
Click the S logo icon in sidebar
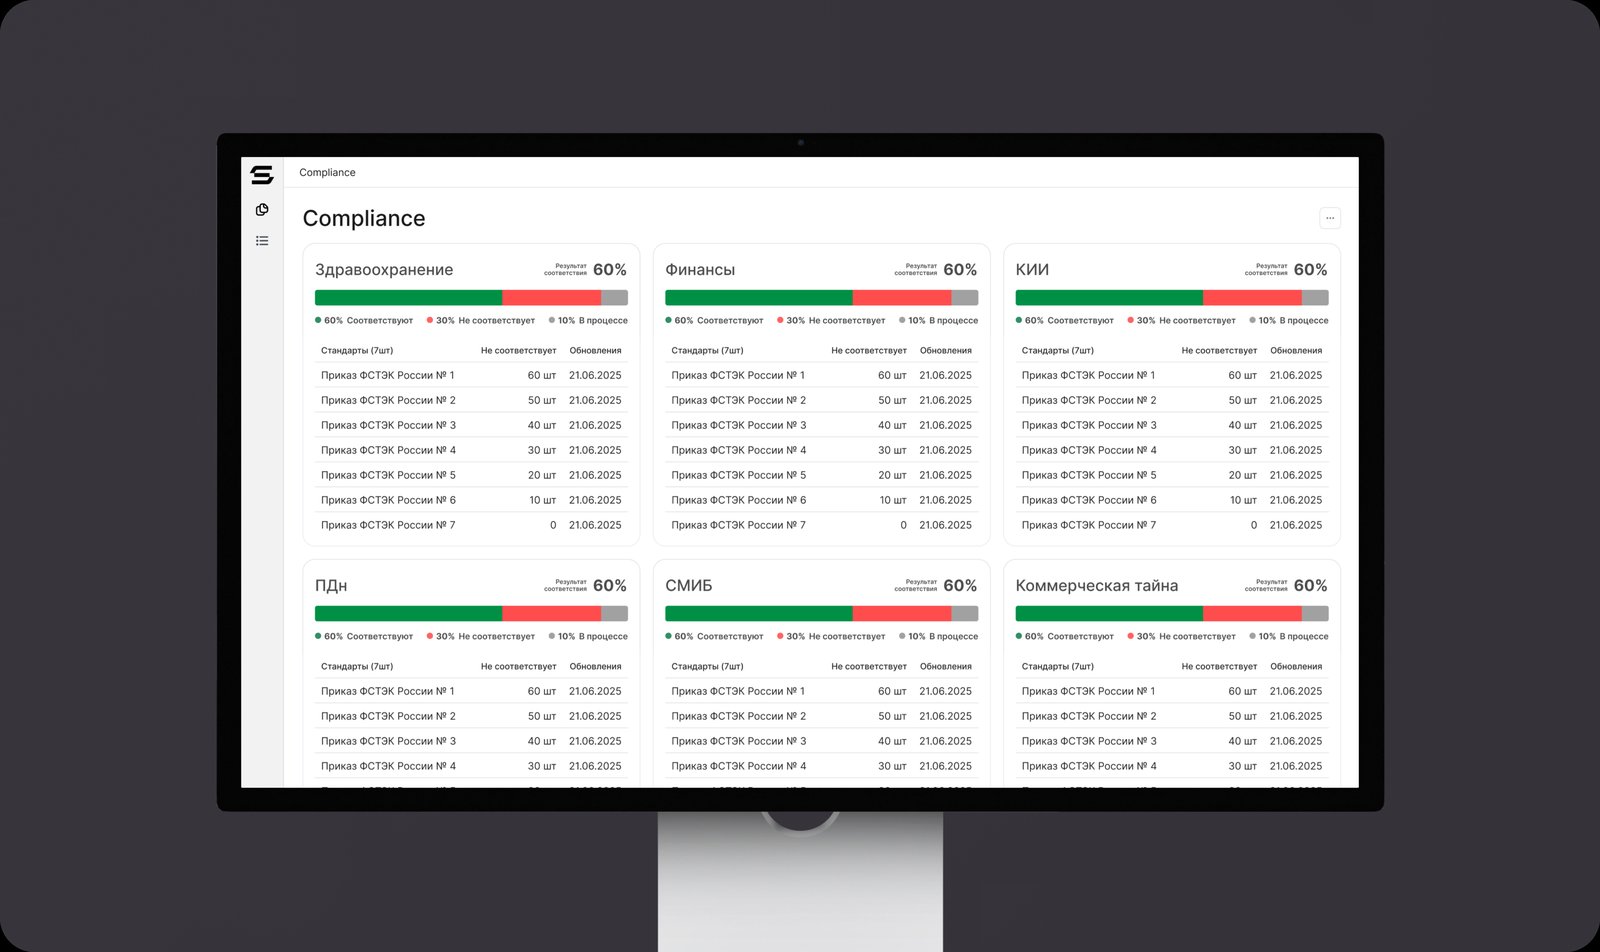tap(262, 175)
